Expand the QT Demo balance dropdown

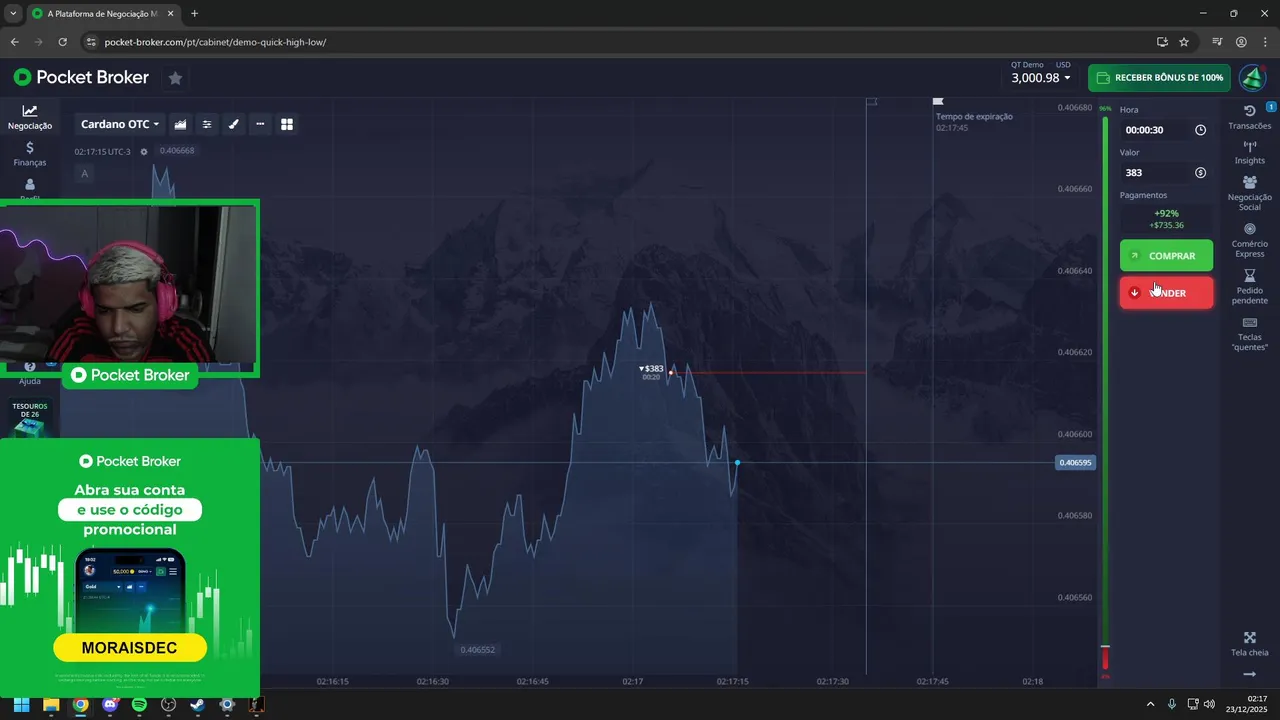click(x=1040, y=73)
